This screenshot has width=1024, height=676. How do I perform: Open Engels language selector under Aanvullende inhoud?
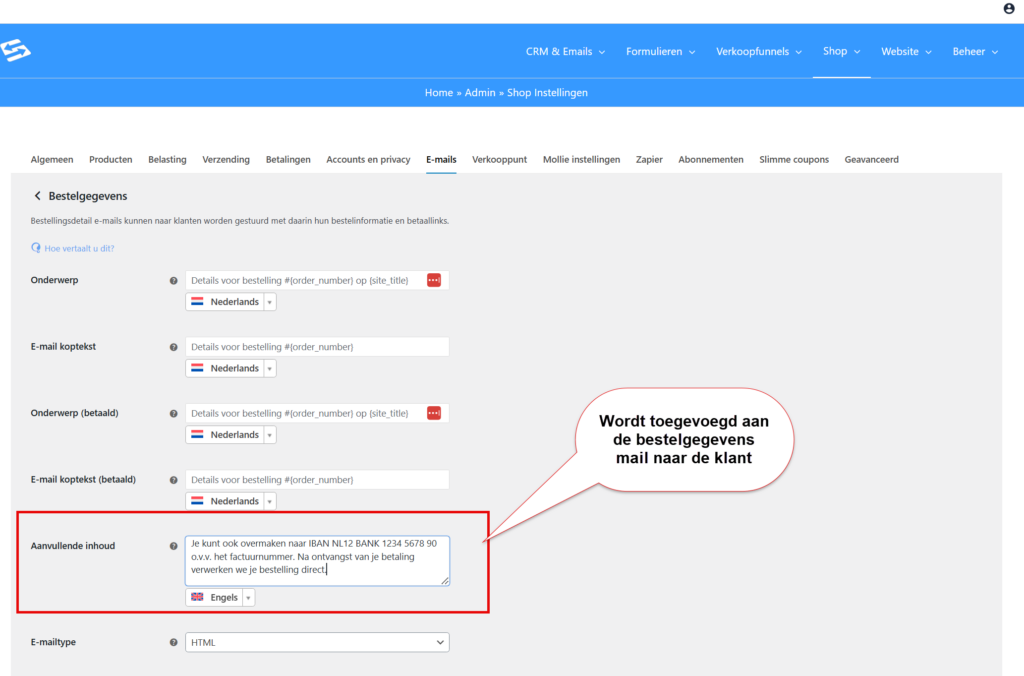[x=220, y=597]
